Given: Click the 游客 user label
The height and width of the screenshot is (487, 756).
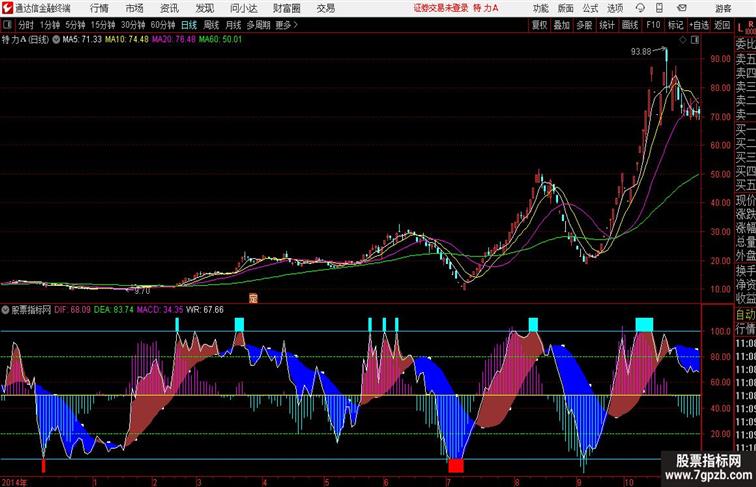Looking at the screenshot, I should 723,8.
